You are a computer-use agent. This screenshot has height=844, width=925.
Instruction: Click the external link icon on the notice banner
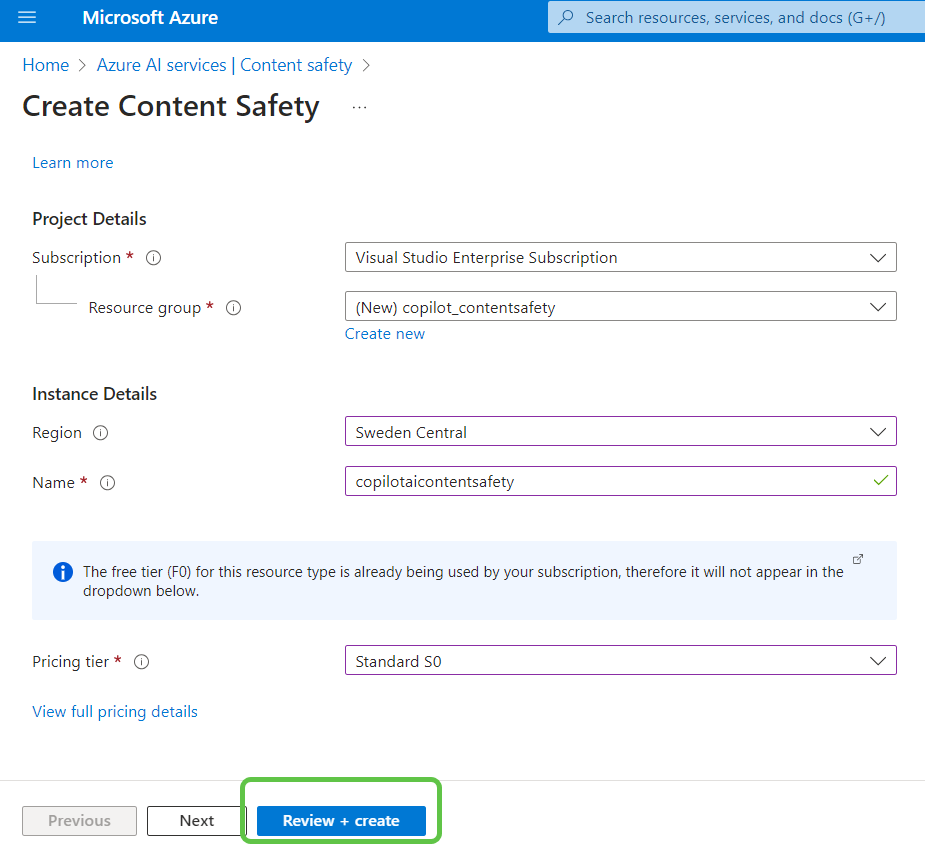point(857,559)
